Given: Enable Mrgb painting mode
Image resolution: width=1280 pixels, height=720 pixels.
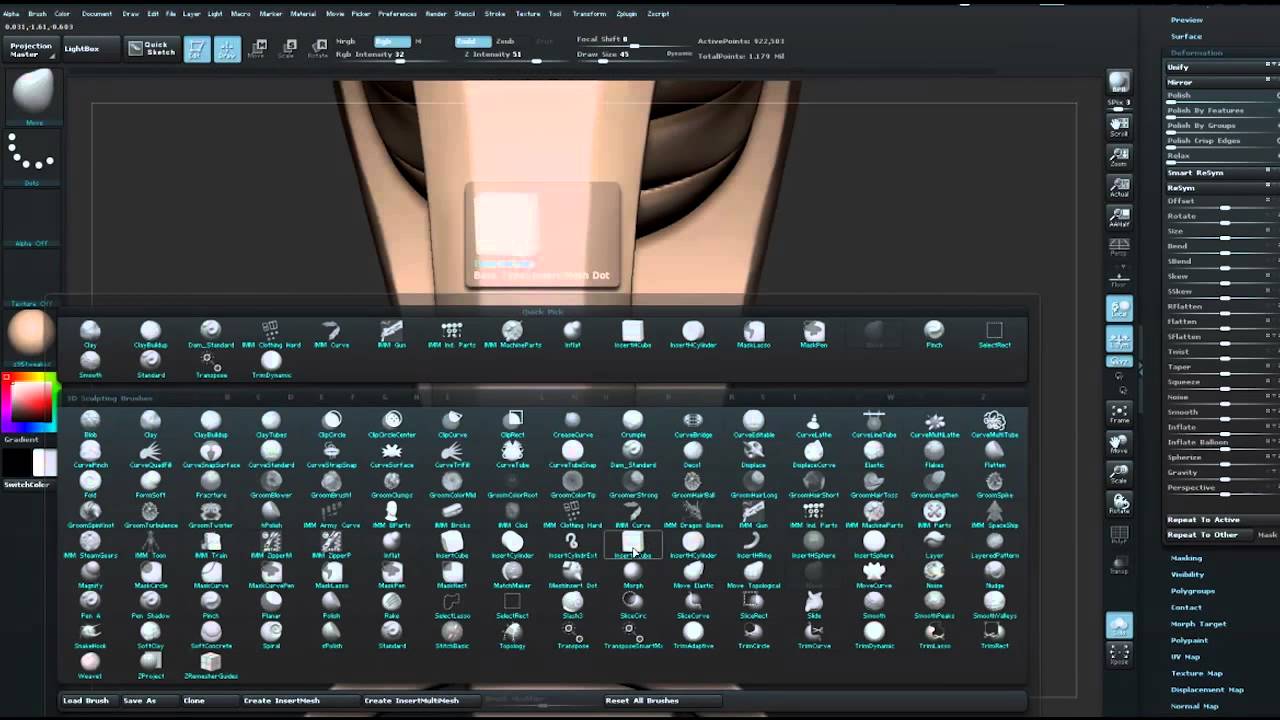Looking at the screenshot, I should (x=345, y=41).
